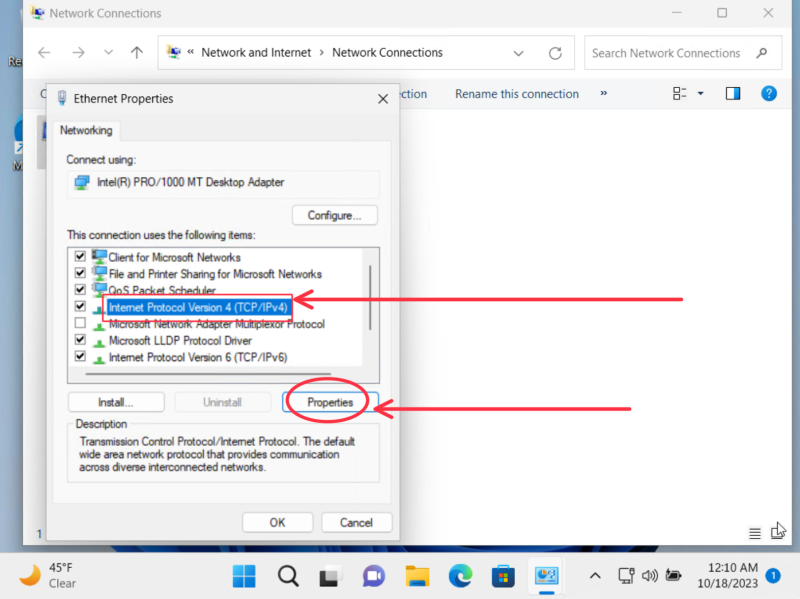Click the Up directory arrow icon
This screenshot has width=800, height=599.
pyautogui.click(x=137, y=53)
